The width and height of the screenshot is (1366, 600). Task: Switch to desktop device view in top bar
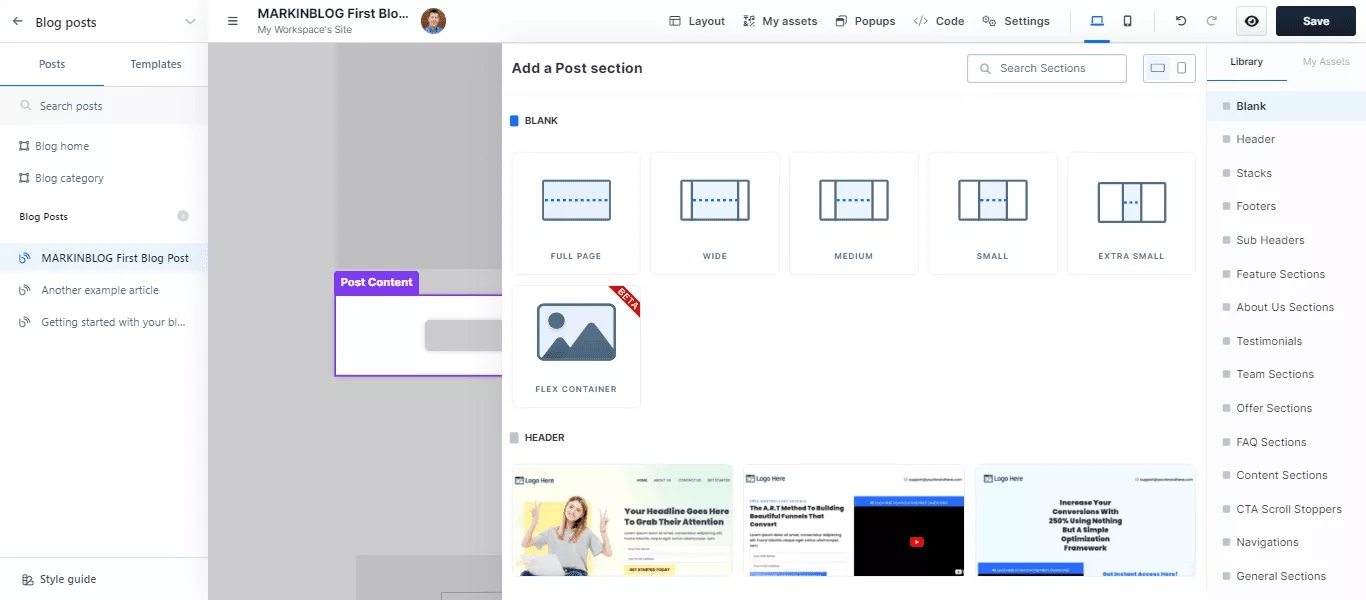[x=1097, y=21]
